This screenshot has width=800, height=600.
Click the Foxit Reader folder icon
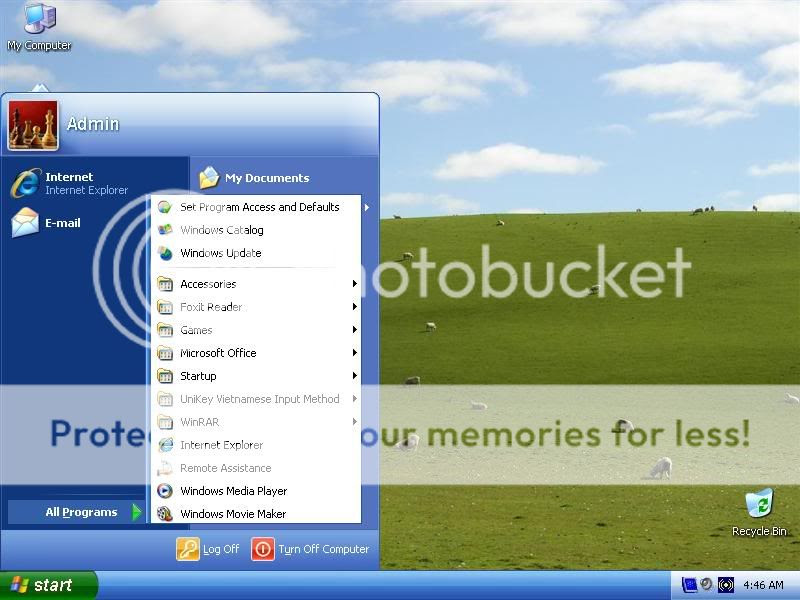(x=165, y=307)
